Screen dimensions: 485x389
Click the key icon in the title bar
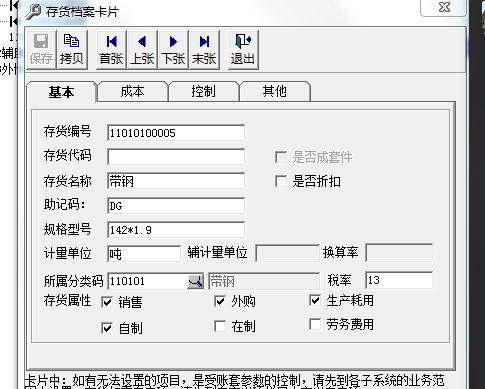33,12
